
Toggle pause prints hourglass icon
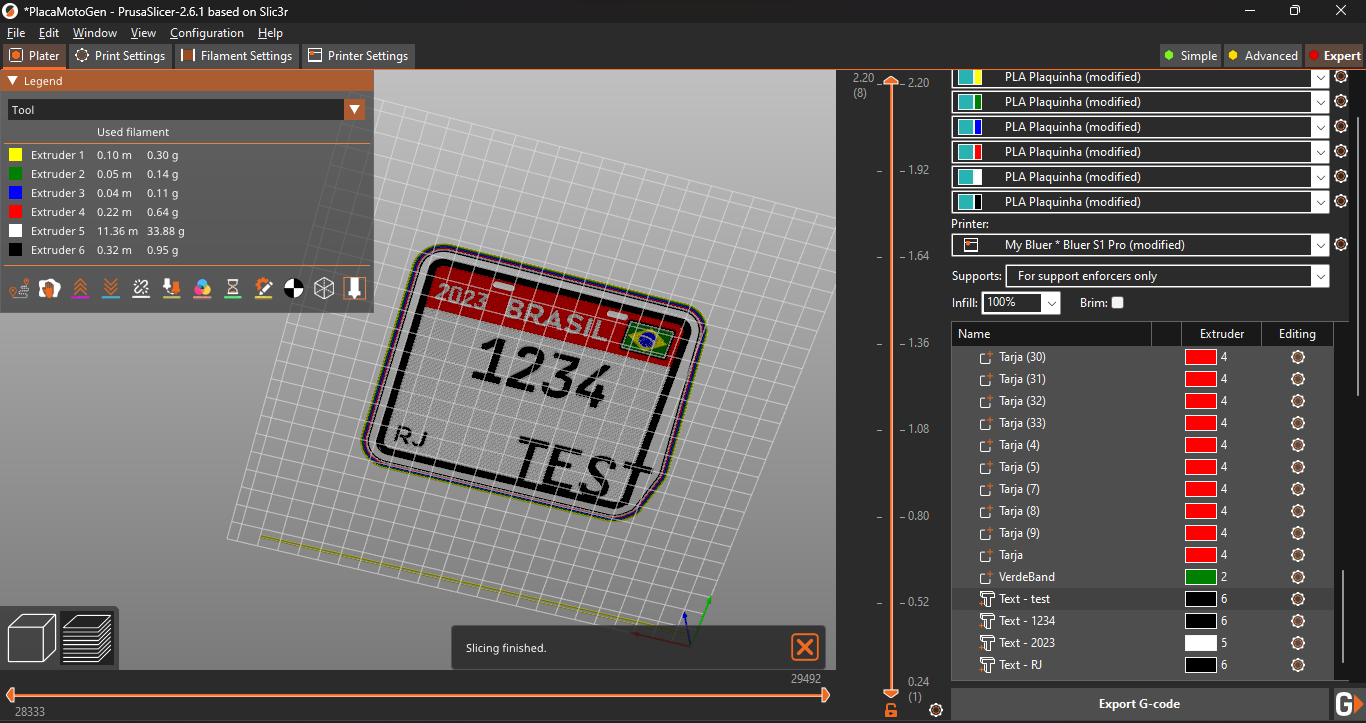point(232,288)
